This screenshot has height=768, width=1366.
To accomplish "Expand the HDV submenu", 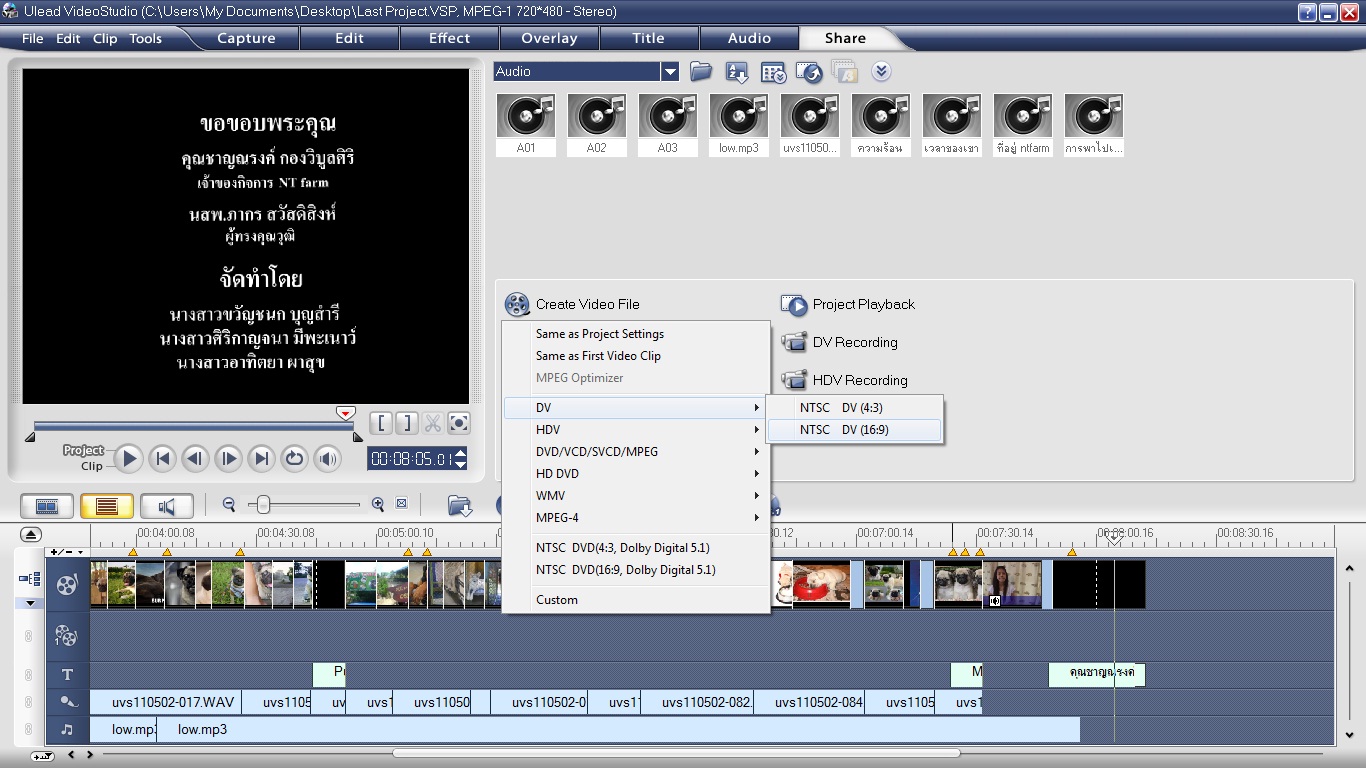I will pos(636,430).
